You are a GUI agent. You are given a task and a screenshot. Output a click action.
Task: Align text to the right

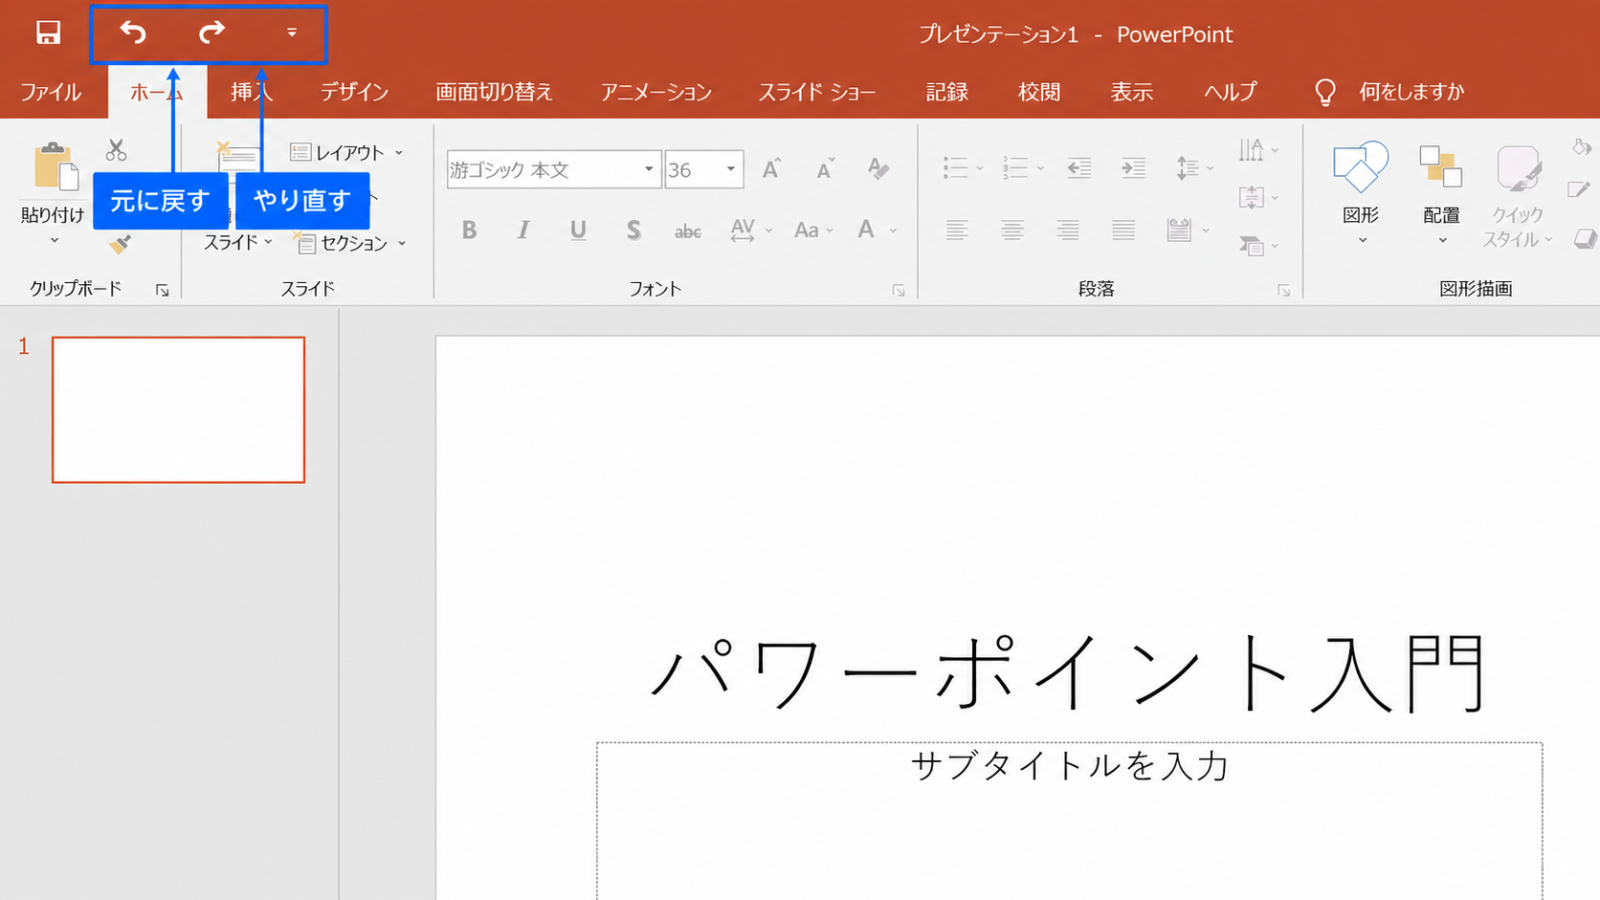click(x=1068, y=231)
